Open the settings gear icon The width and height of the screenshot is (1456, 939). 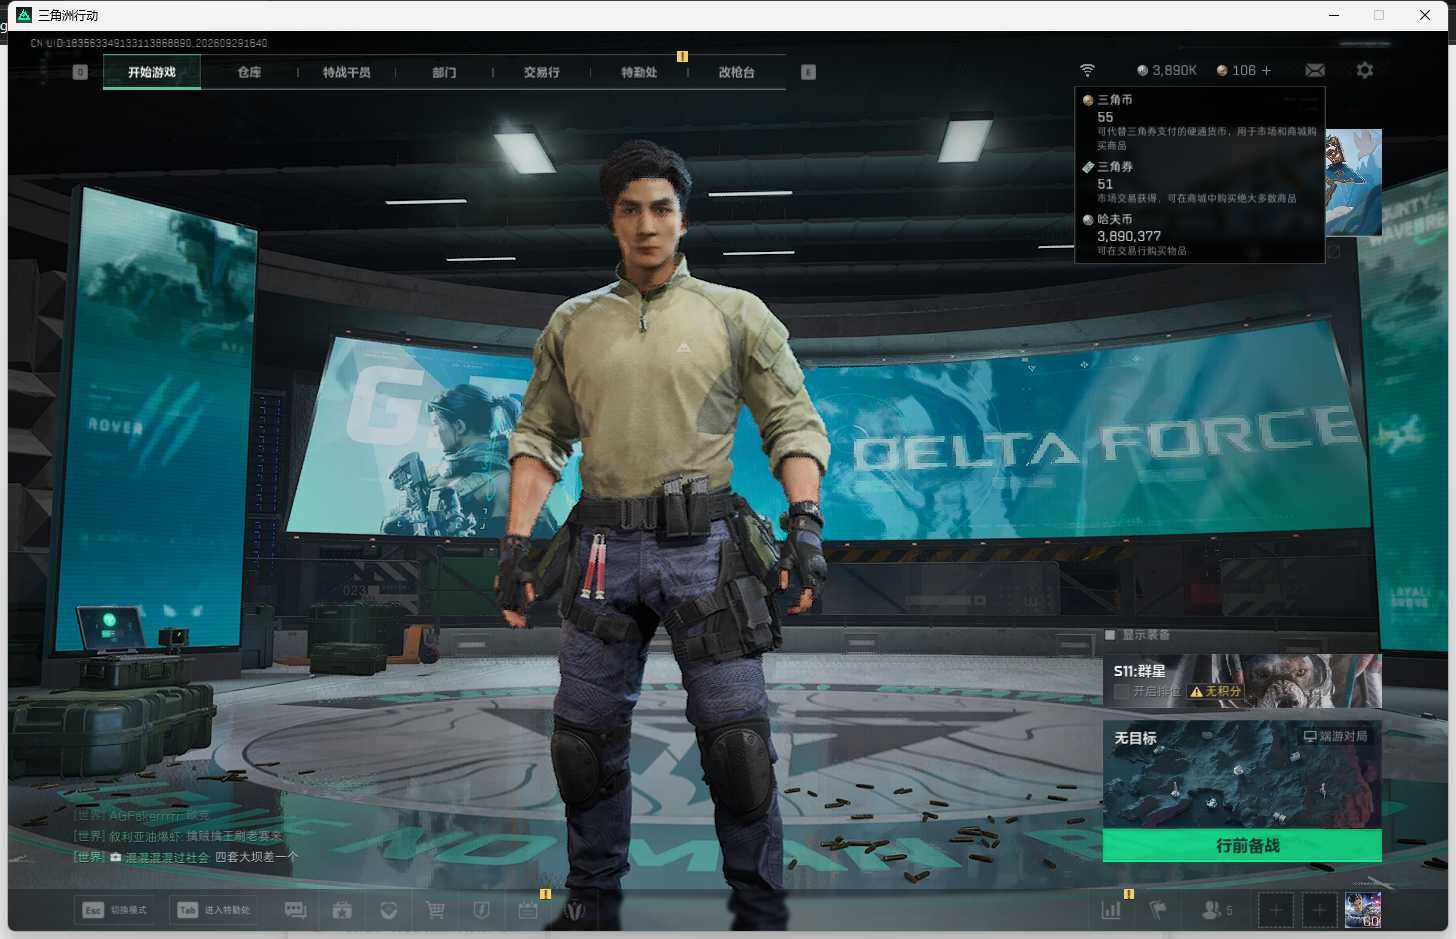[1364, 70]
